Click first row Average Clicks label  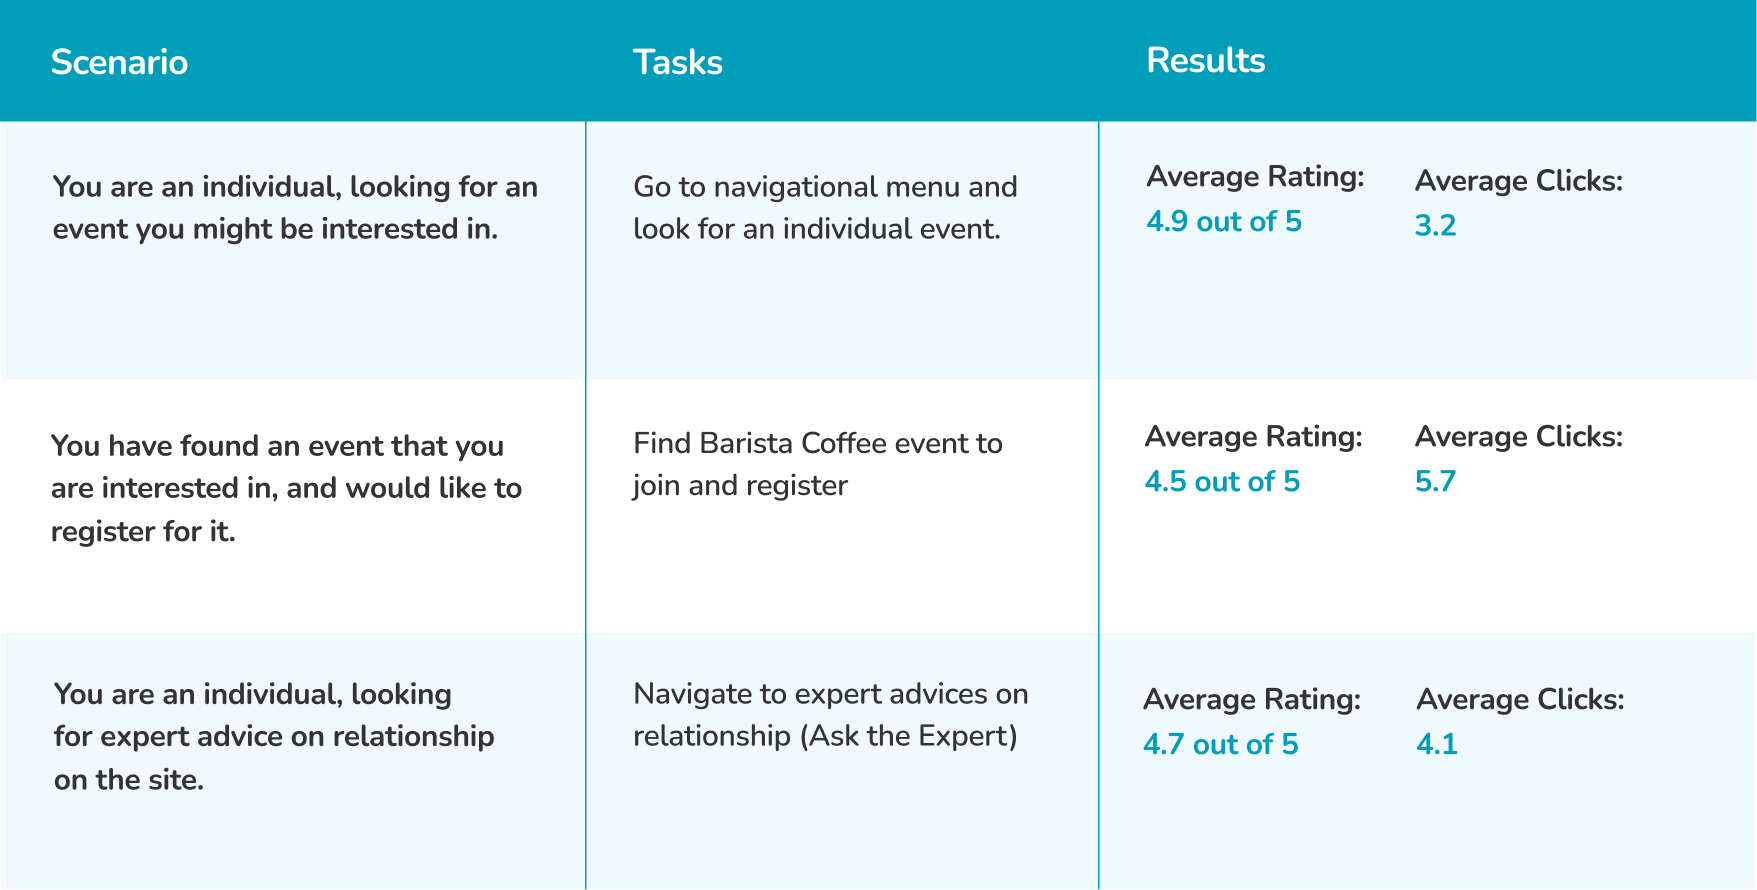[1518, 180]
